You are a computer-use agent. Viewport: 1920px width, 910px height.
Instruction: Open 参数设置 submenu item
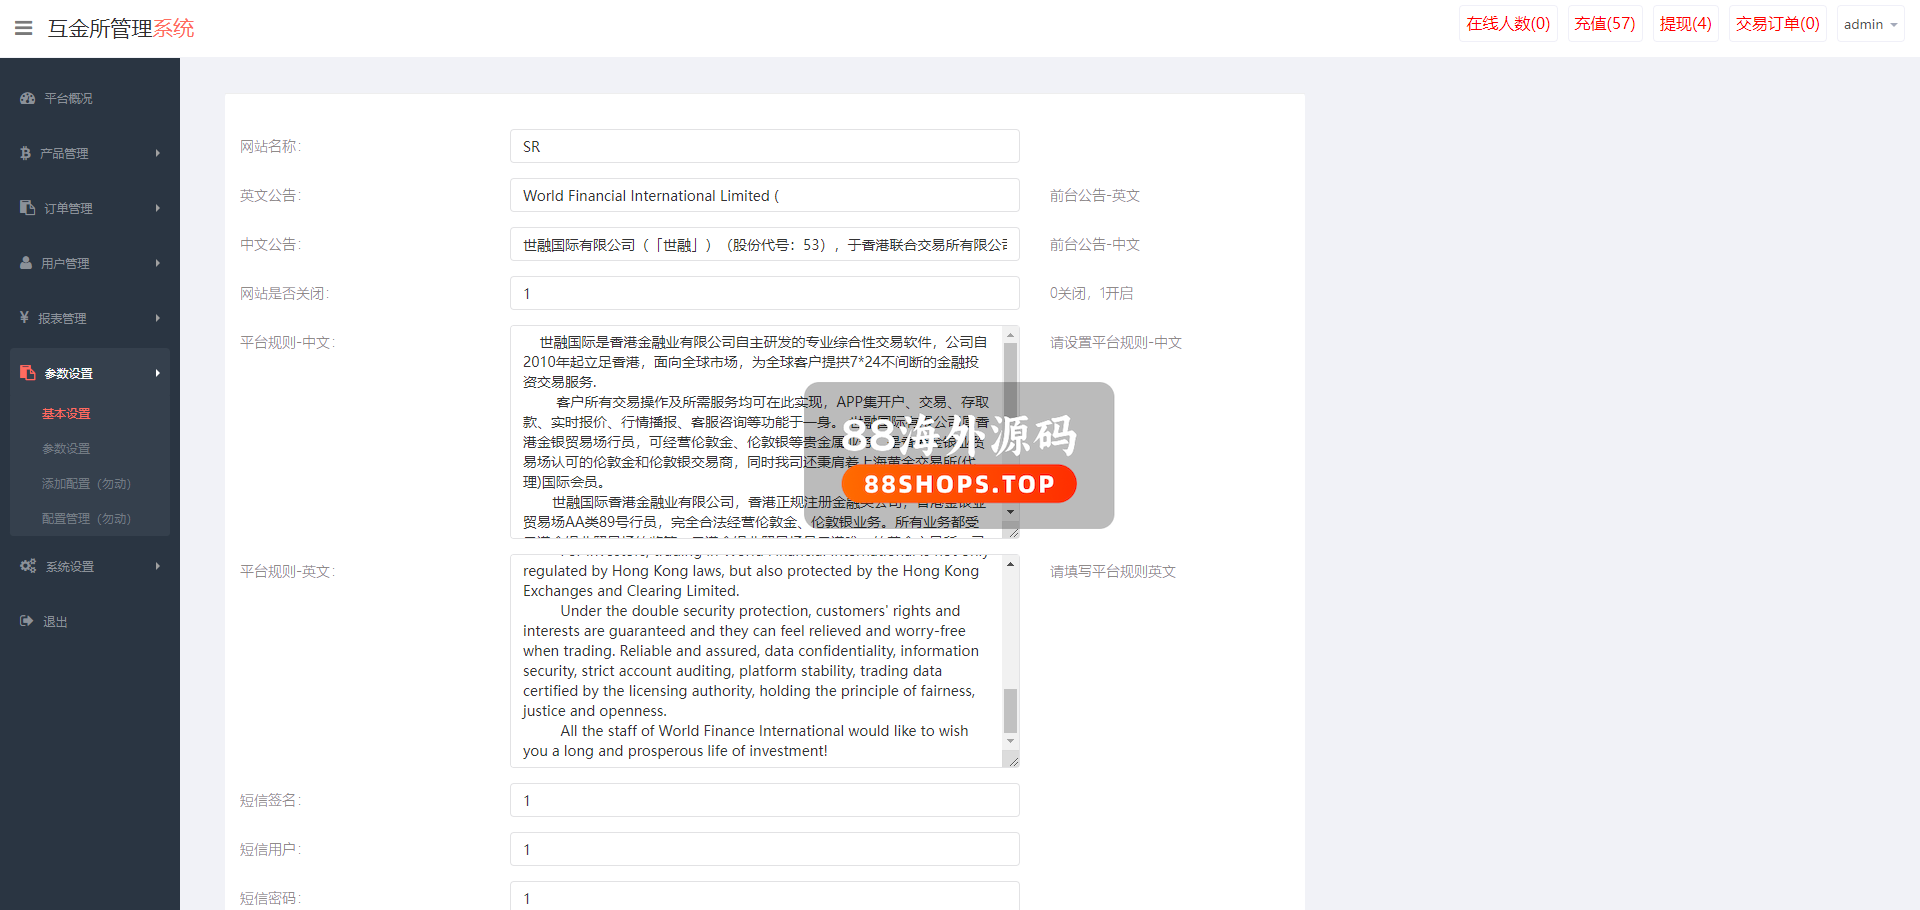click(66, 449)
